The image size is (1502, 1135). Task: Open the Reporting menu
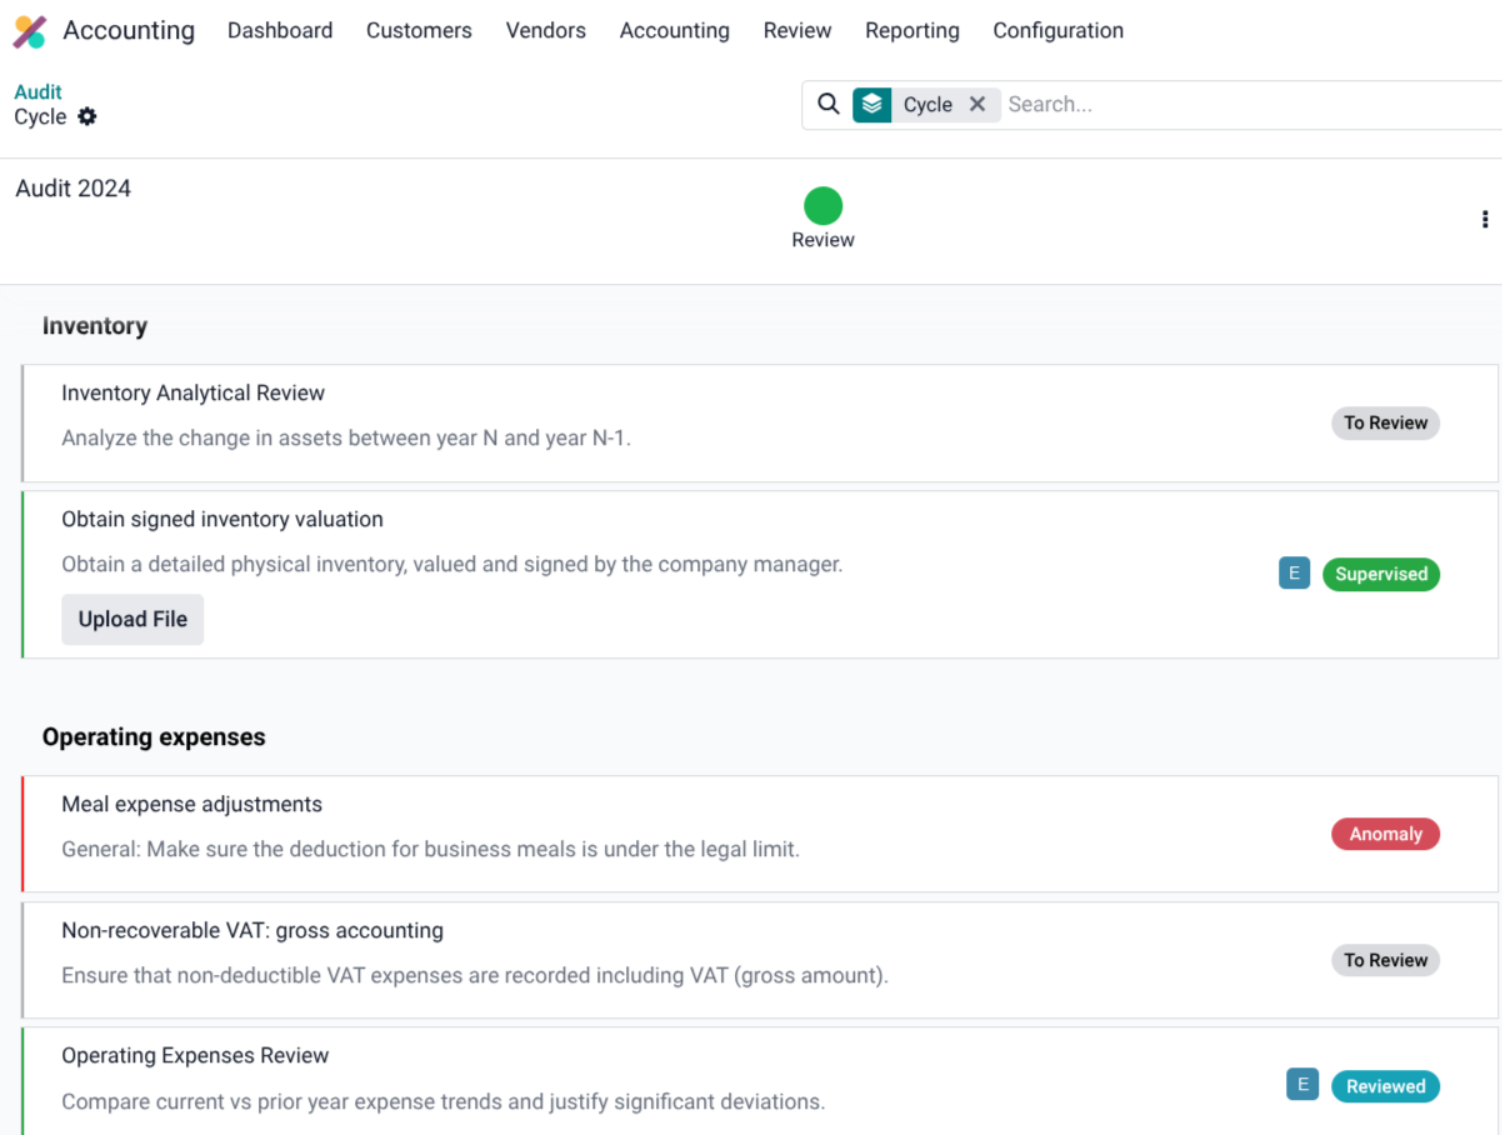click(x=911, y=31)
